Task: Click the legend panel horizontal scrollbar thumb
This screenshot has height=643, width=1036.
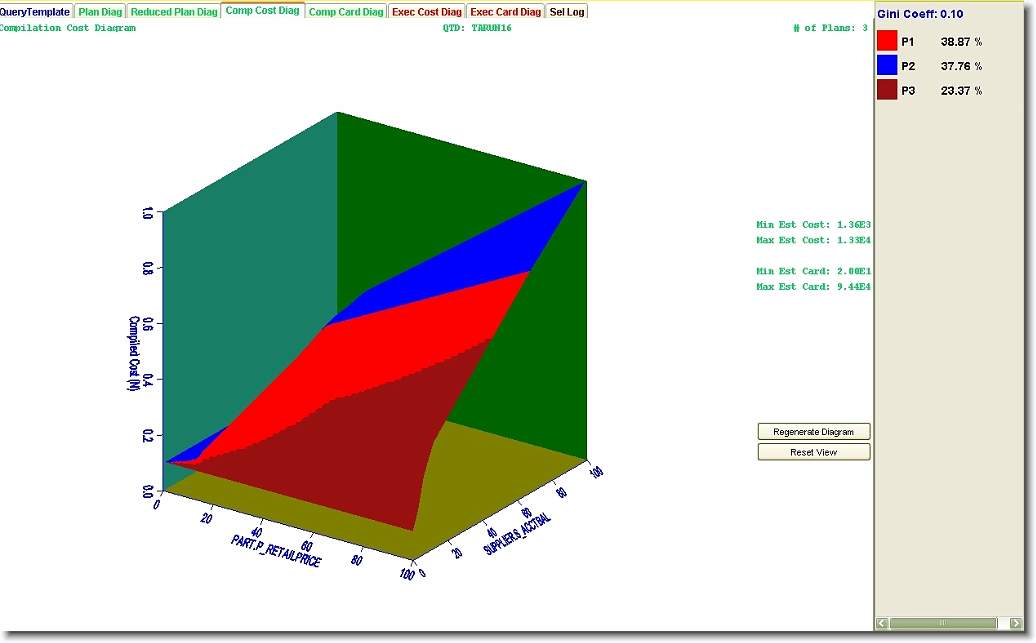Action: pyautogui.click(x=942, y=623)
